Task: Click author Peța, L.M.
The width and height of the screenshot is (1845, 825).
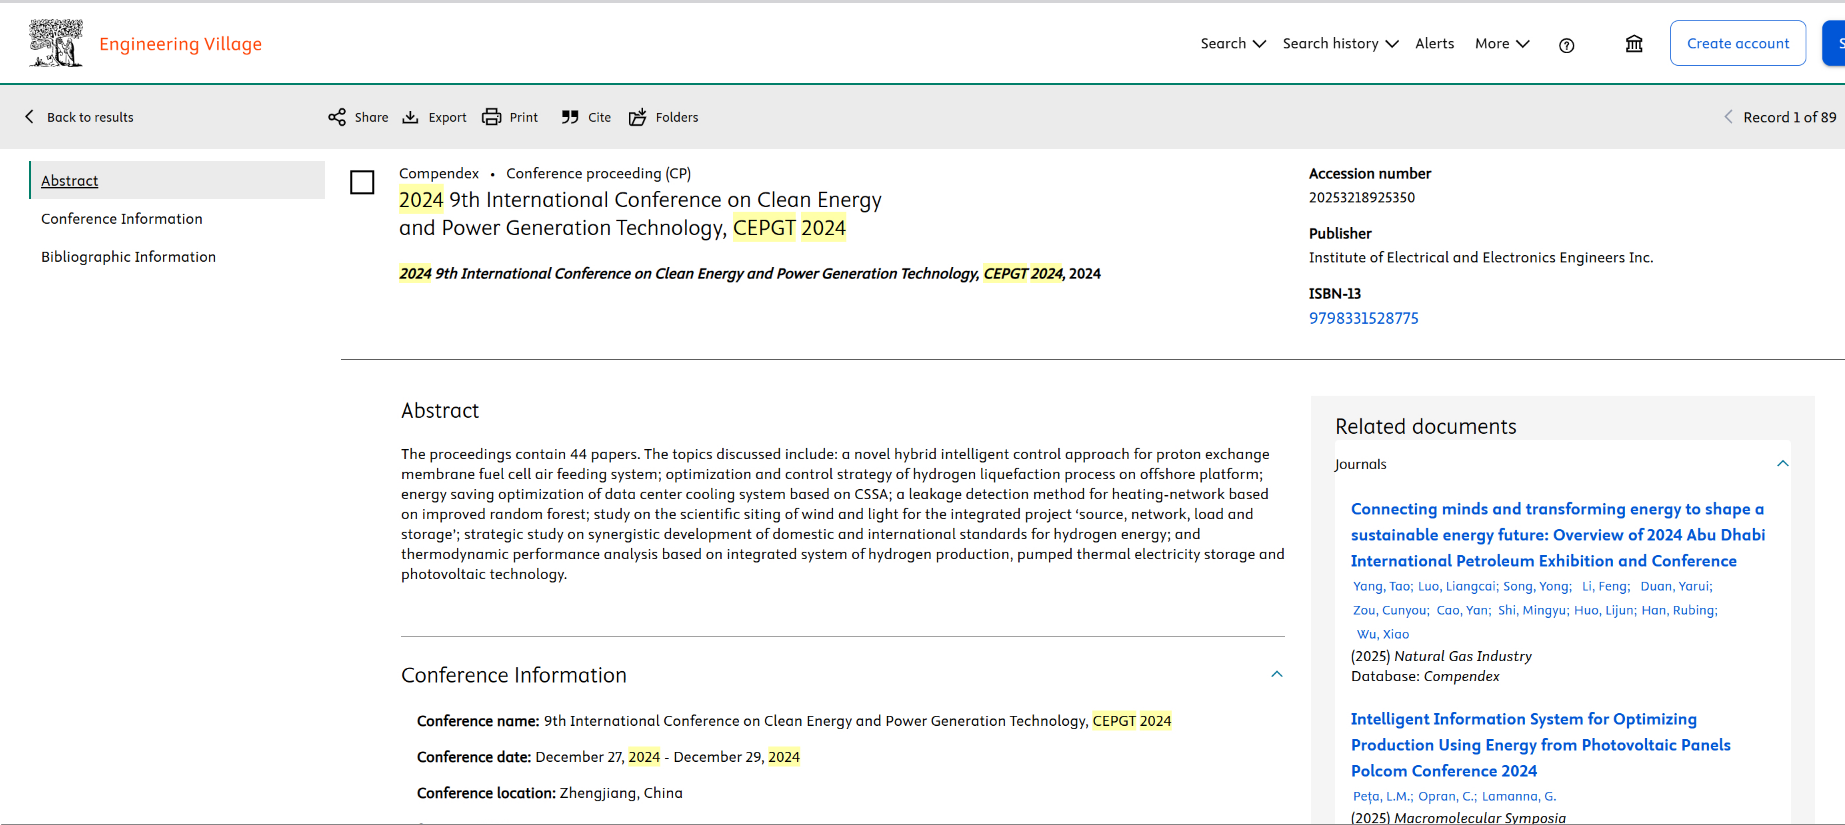Action: coord(1383,796)
